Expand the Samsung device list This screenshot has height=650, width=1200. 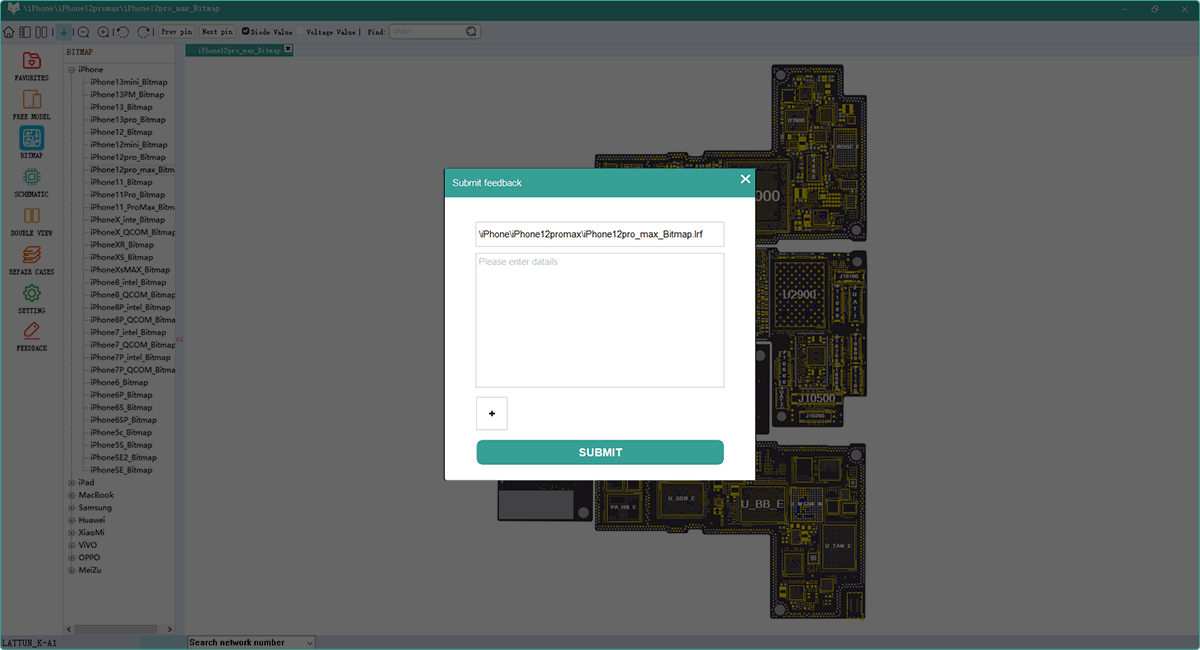[70, 507]
